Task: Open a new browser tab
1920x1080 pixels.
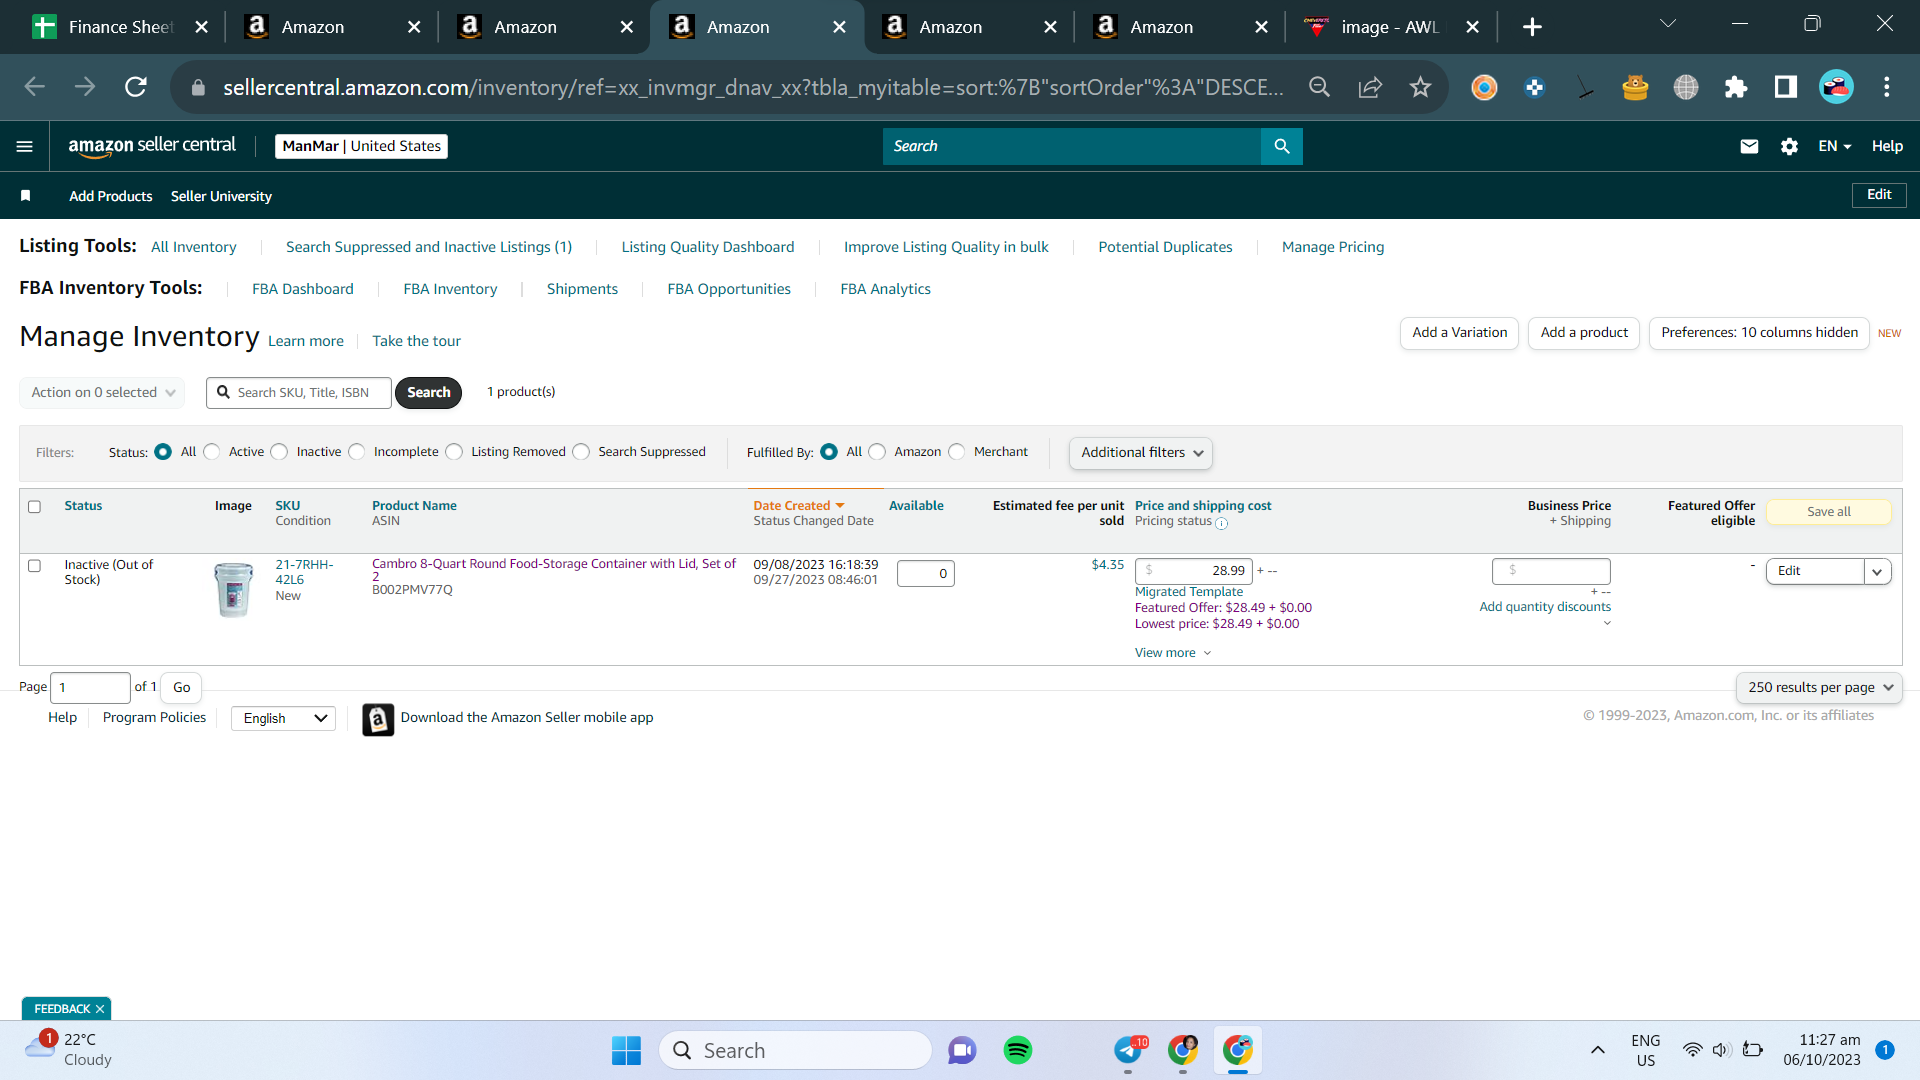Action: 1532,27
